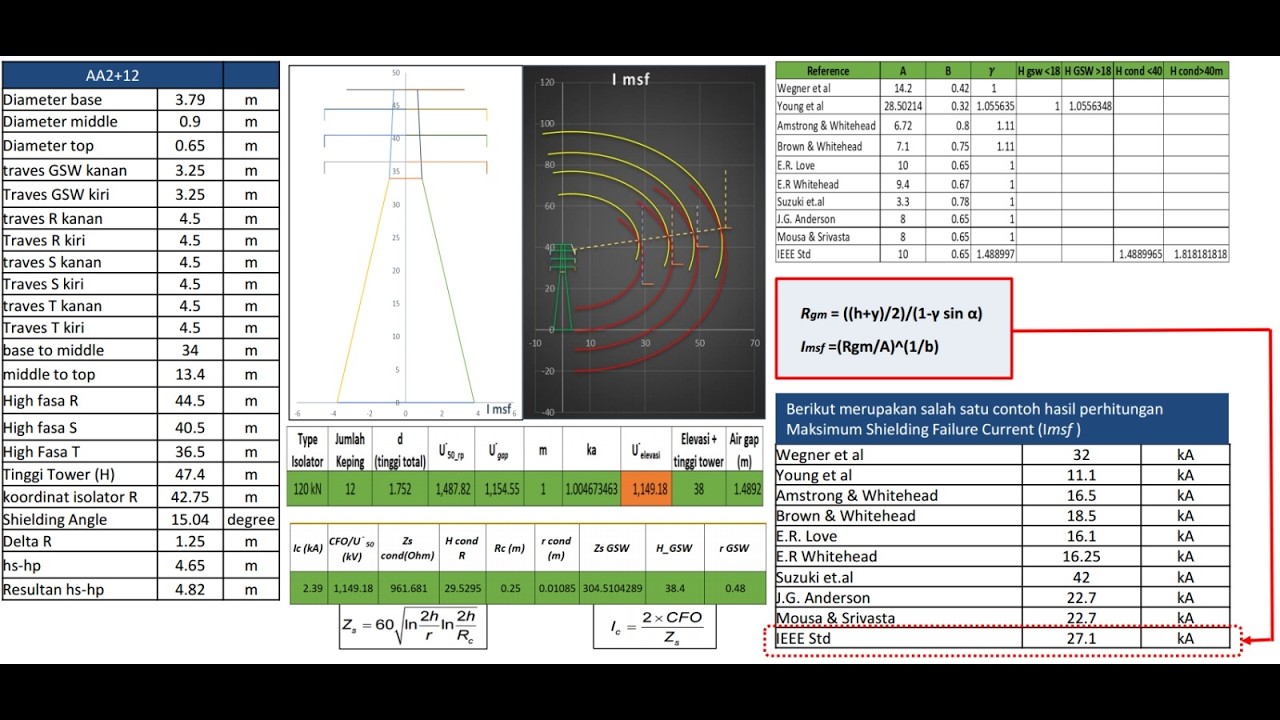1280x720 pixels.
Task: Select the 15.04 shielding angle value
Action: pyautogui.click(x=190, y=520)
